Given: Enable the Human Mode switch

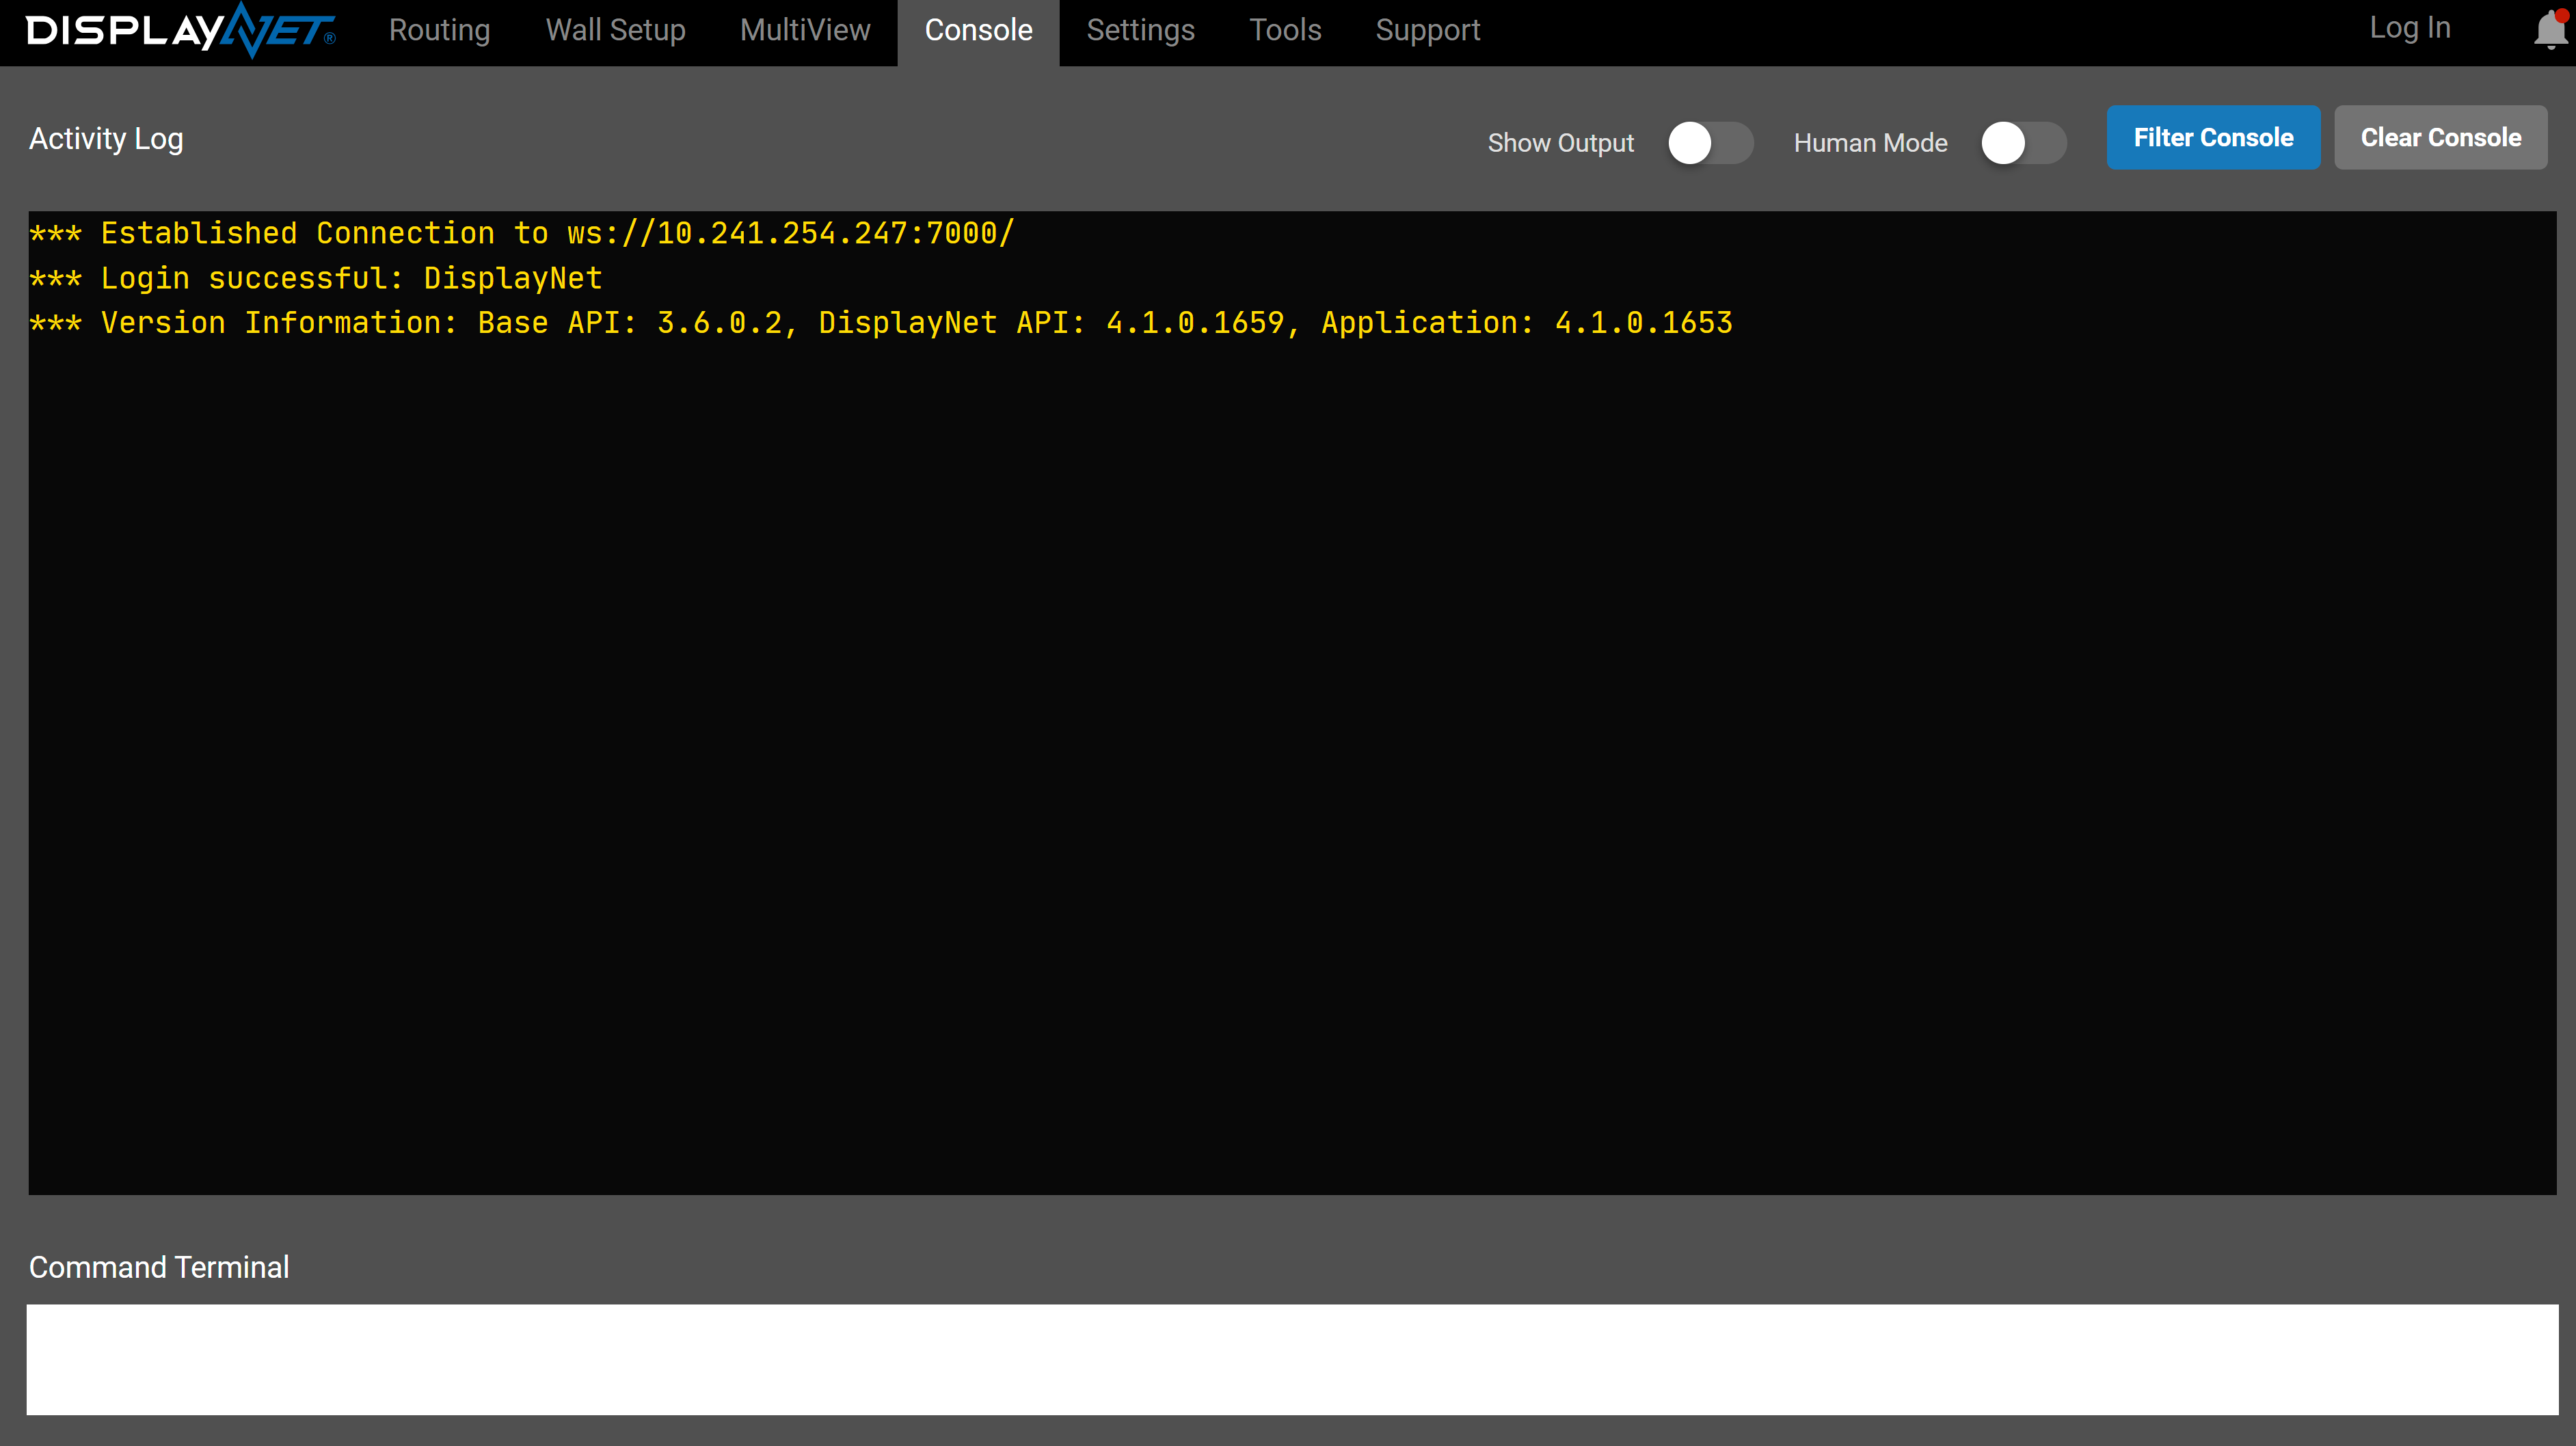Looking at the screenshot, I should point(2024,143).
